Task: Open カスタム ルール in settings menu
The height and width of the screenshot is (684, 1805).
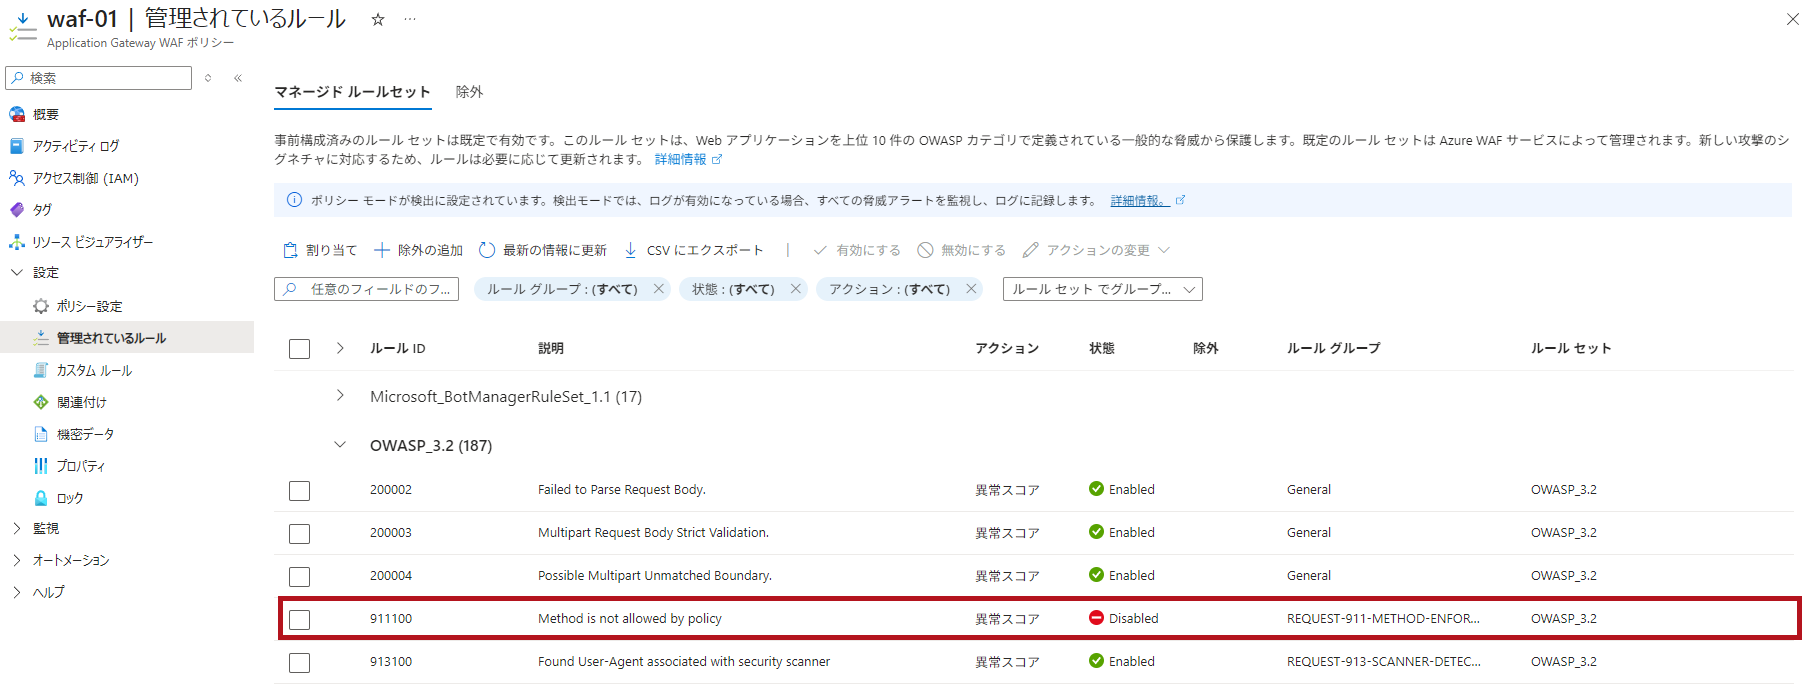Action: [x=94, y=370]
